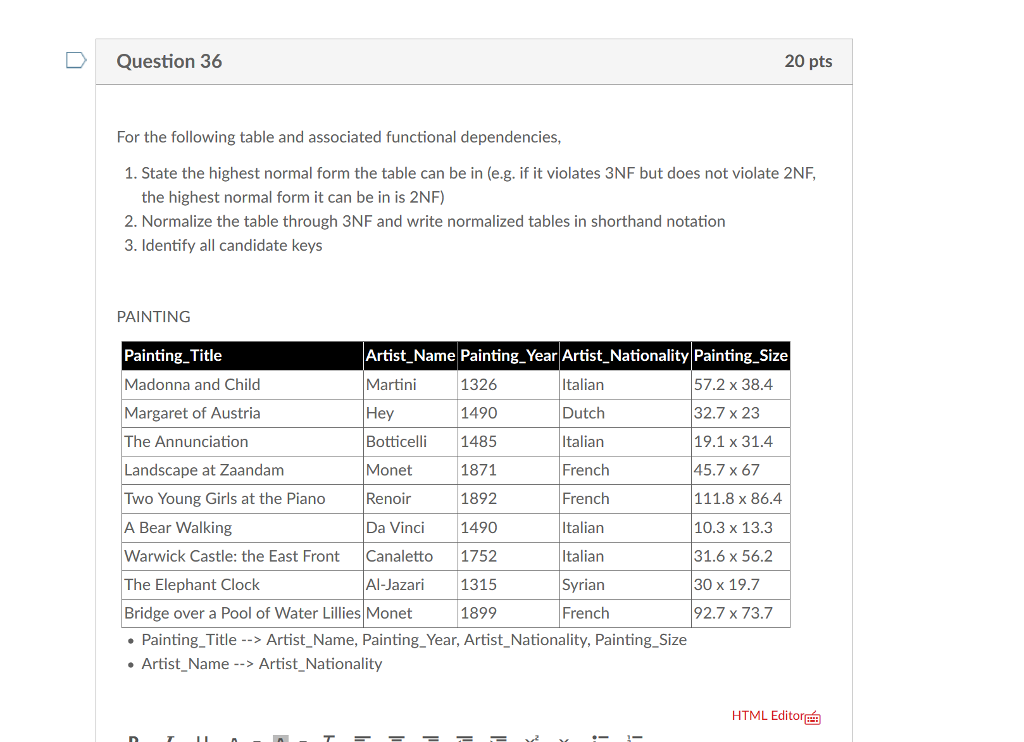Click the 1892 year cell
Image resolution: width=1024 pixels, height=742 pixels.
(508, 499)
